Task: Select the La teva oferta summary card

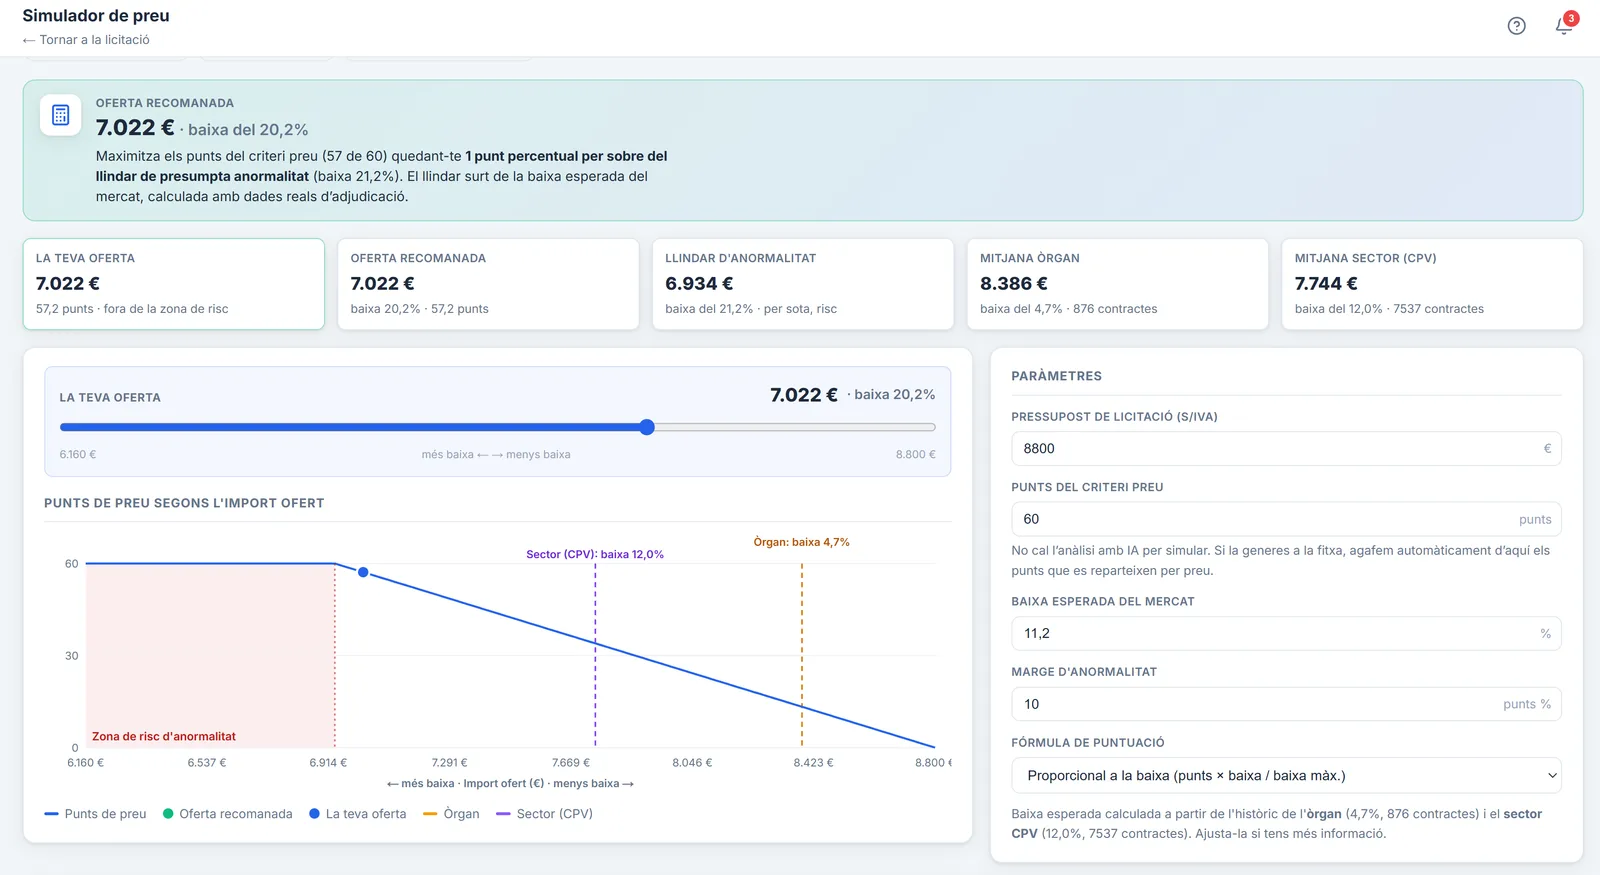Action: coord(174,284)
